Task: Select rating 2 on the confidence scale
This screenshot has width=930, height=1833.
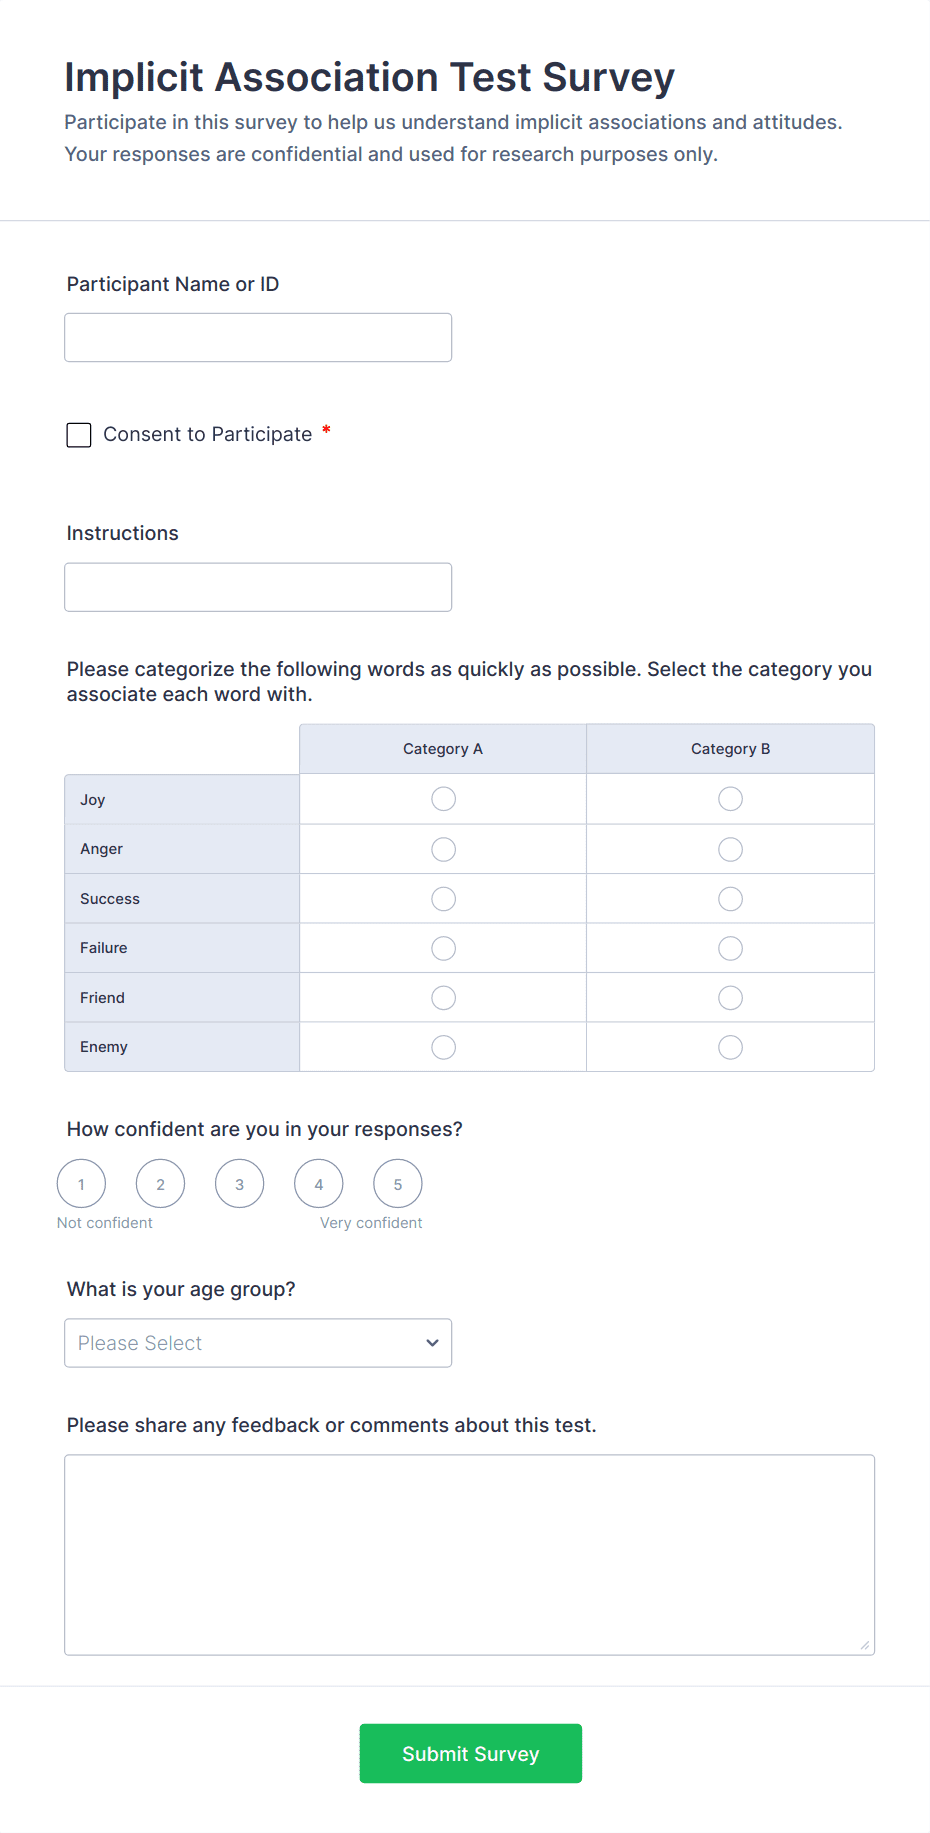Action: [x=160, y=1183]
